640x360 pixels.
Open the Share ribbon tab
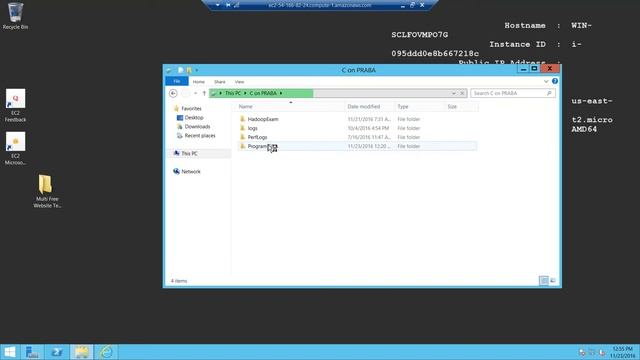[x=220, y=82]
